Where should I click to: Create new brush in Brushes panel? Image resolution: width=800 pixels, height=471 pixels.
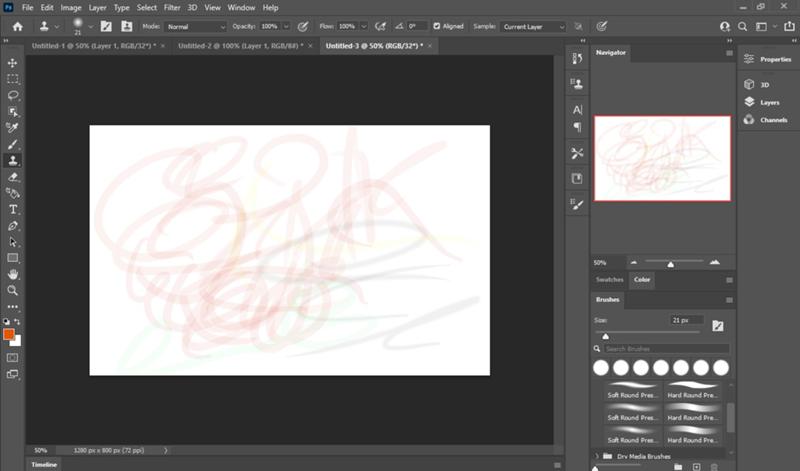point(696,466)
